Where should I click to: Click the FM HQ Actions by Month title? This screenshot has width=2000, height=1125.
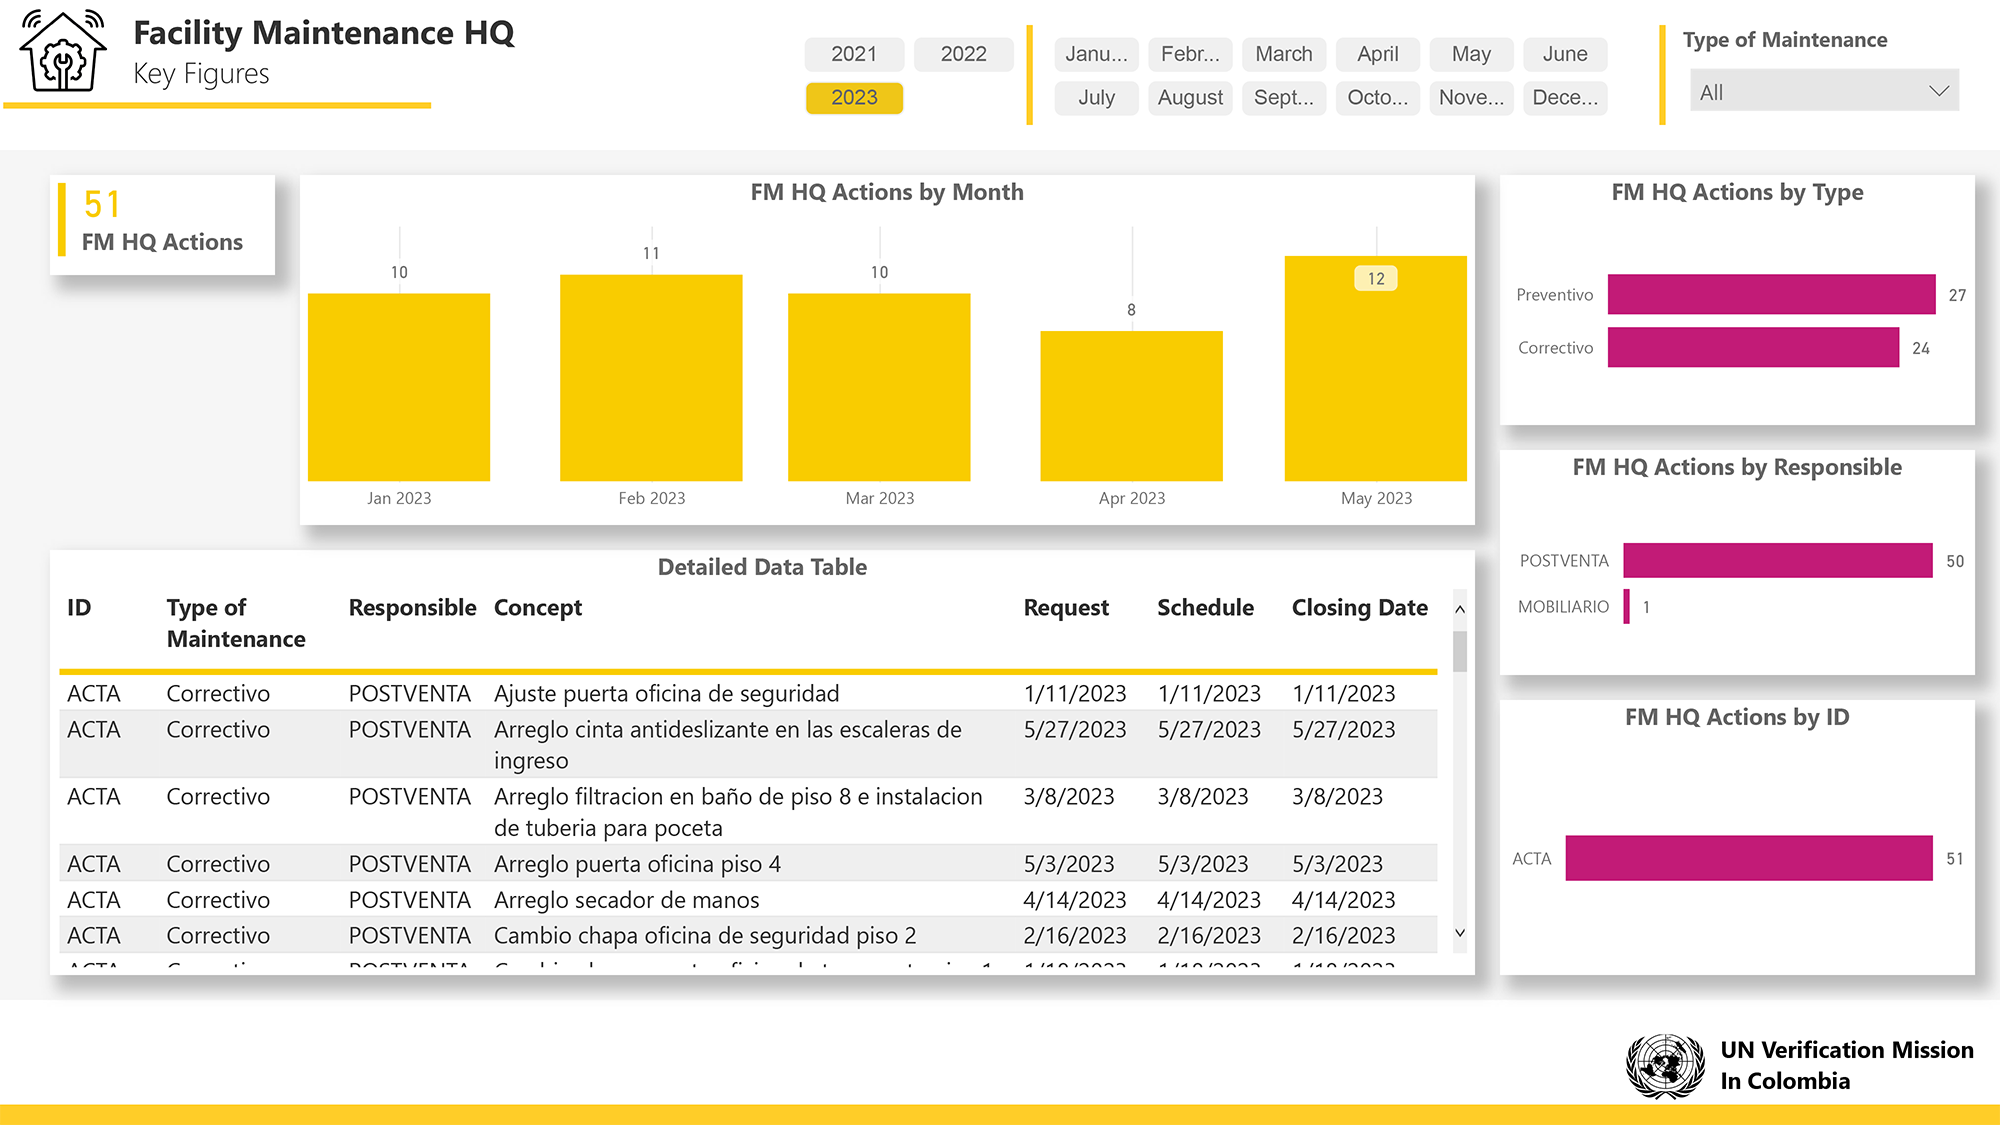pyautogui.click(x=887, y=192)
